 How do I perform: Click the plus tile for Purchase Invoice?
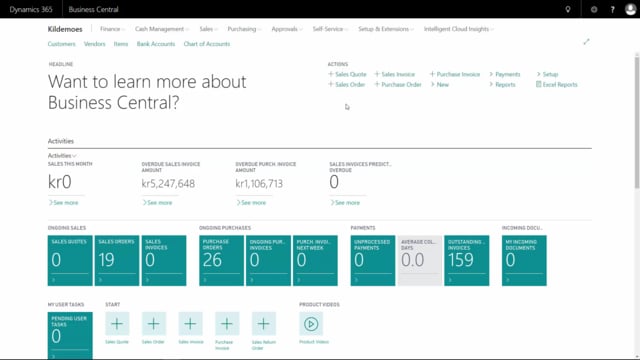pyautogui.click(x=227, y=324)
